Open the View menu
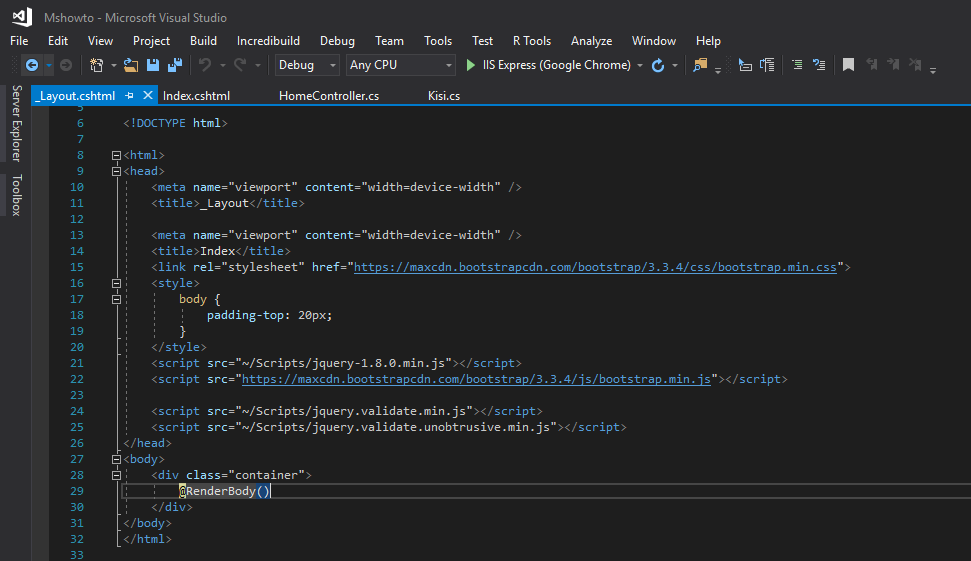Image resolution: width=971 pixels, height=561 pixels. pos(100,41)
